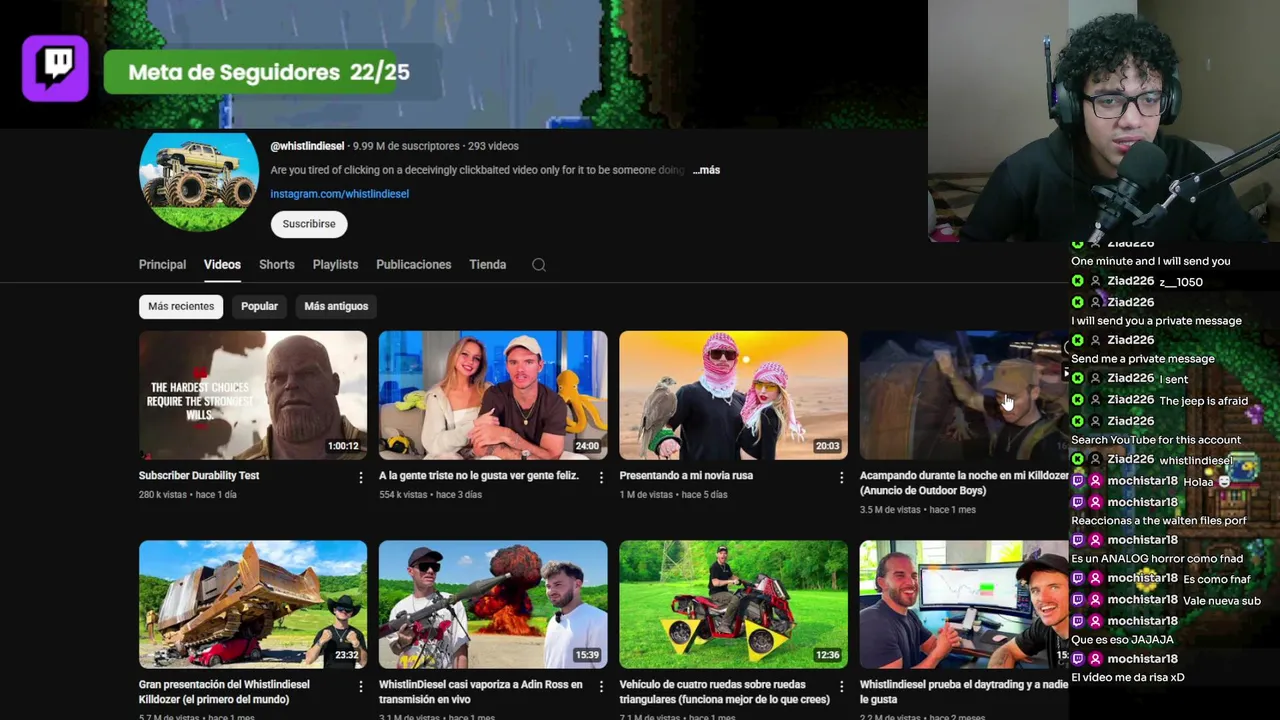Open the Killdozer camping night thumbnail
This screenshot has width=1280, height=720.
coord(964,395)
